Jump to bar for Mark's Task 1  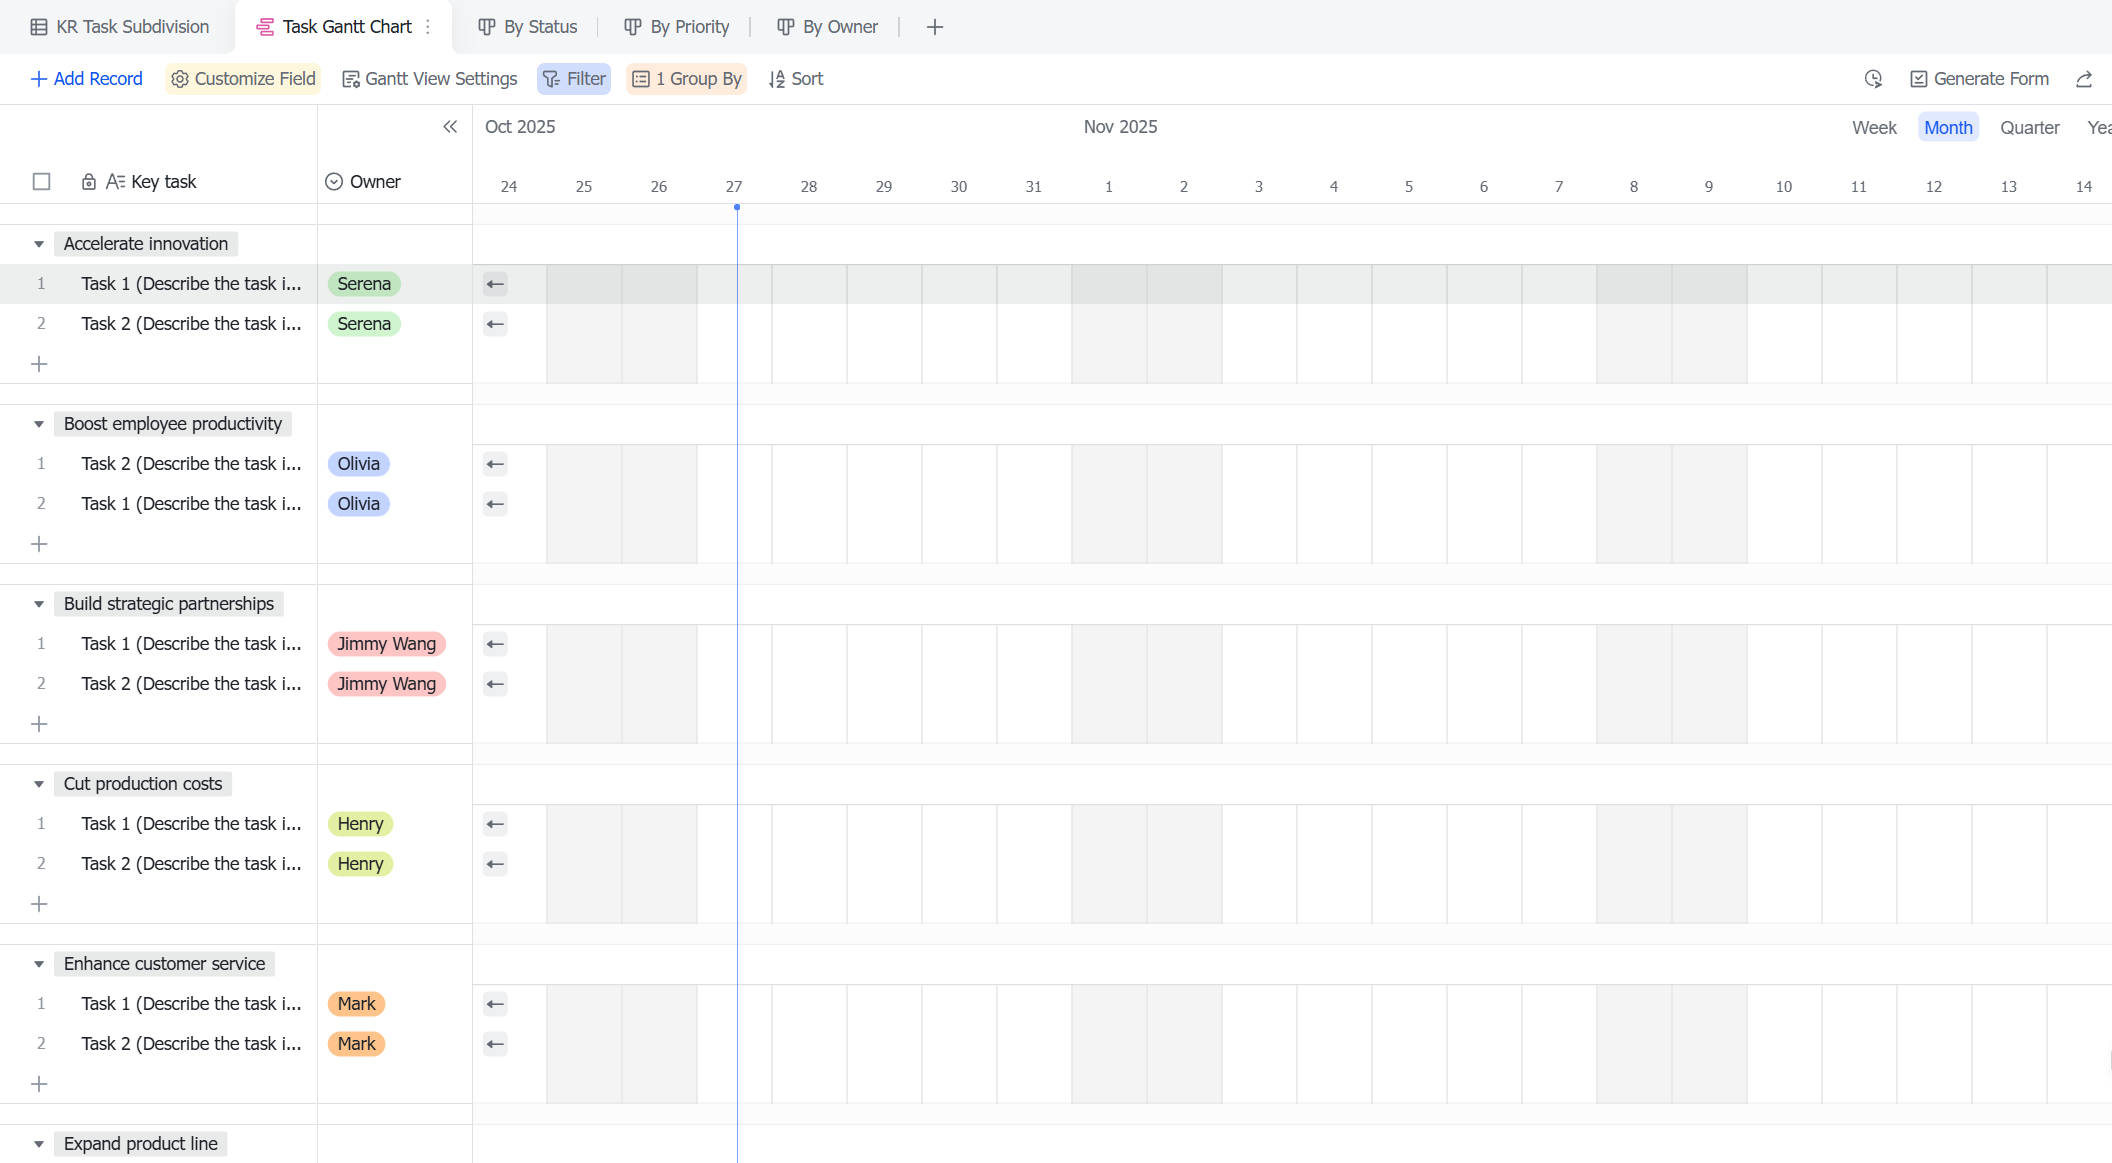coord(495,1004)
